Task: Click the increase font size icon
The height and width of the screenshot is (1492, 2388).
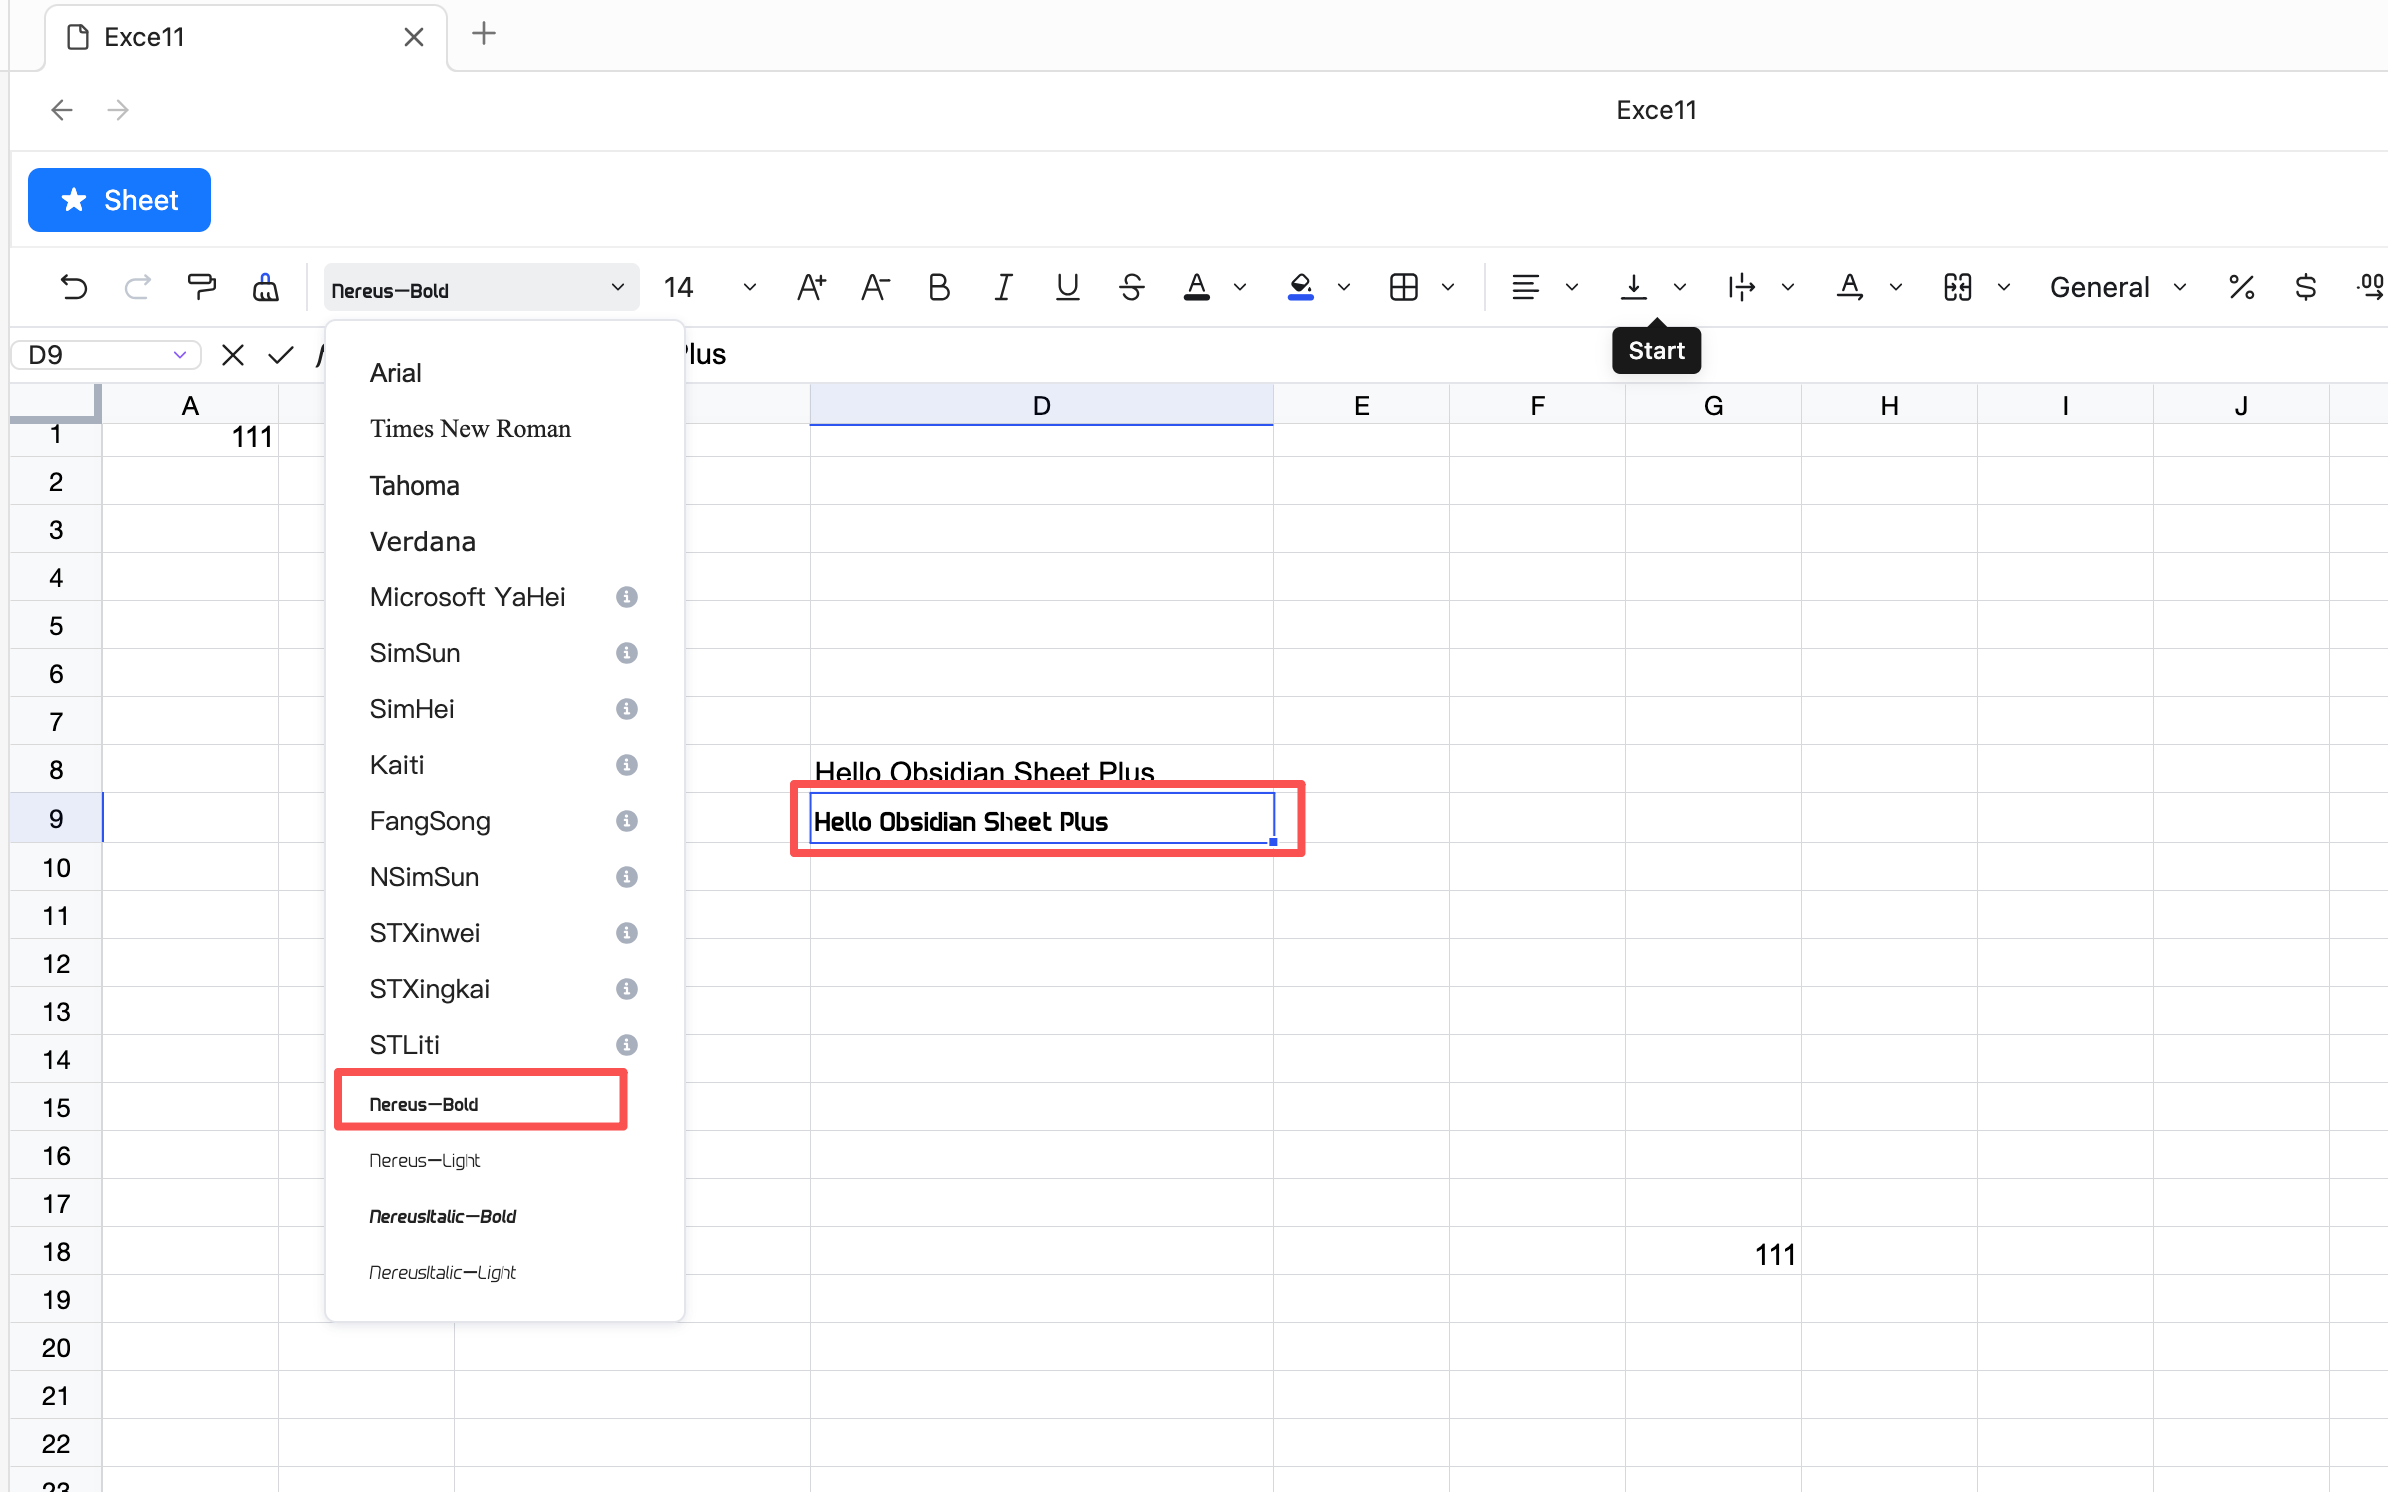Action: point(811,288)
